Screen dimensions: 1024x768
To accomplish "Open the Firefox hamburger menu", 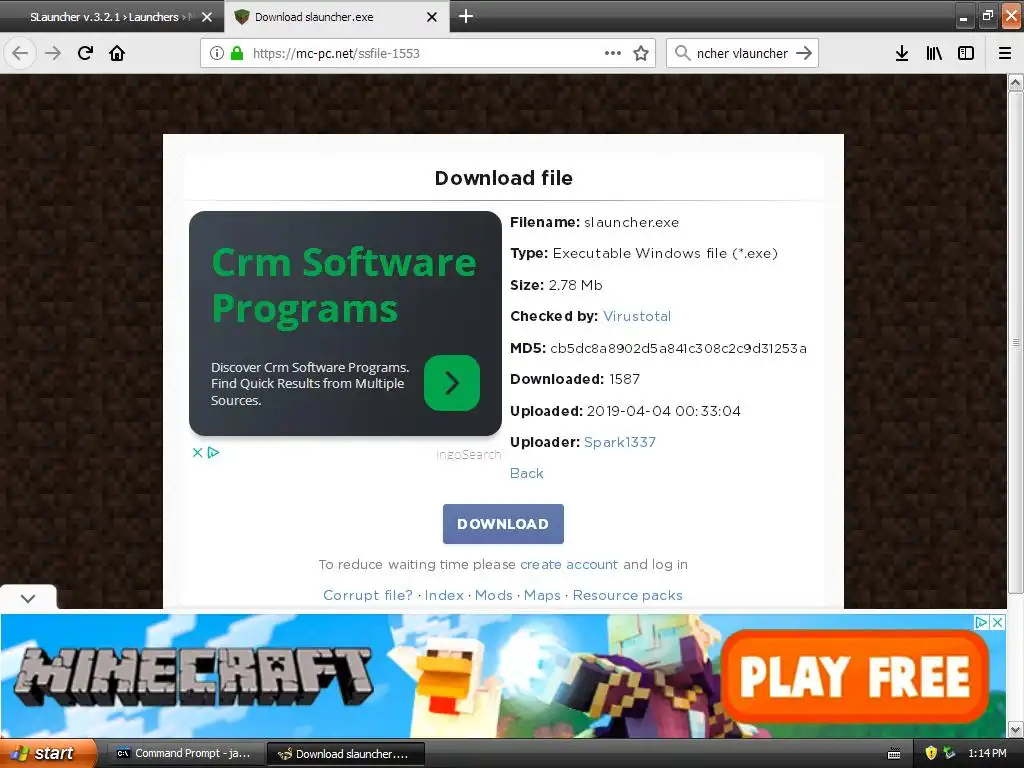I will (1005, 53).
